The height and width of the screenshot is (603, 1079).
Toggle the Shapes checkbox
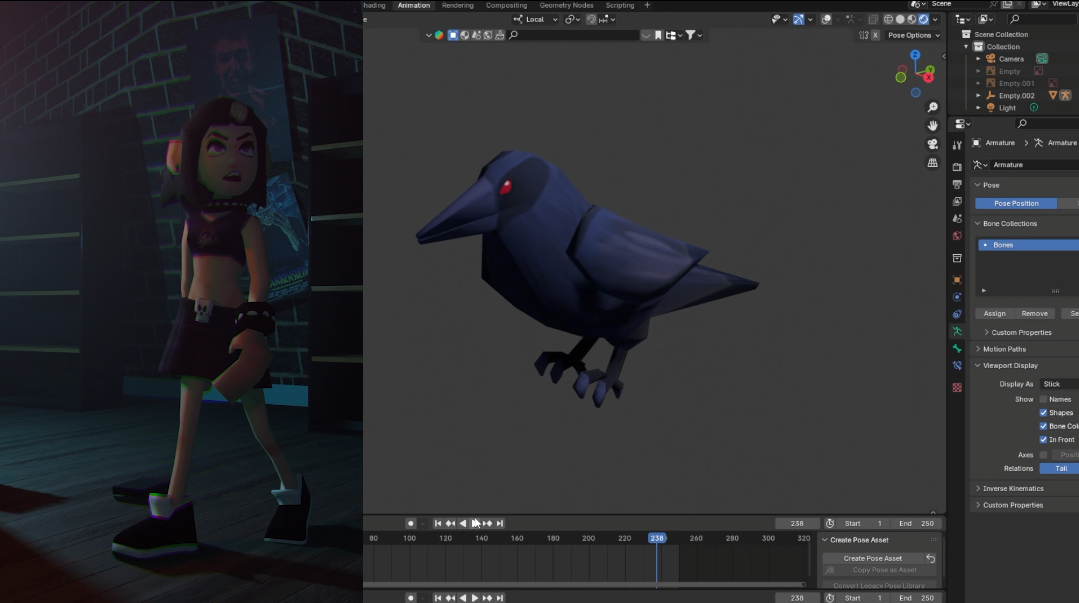point(1043,412)
